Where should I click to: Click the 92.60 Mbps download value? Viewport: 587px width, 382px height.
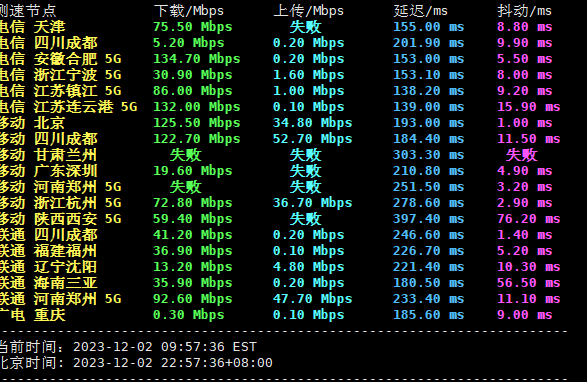click(x=193, y=299)
